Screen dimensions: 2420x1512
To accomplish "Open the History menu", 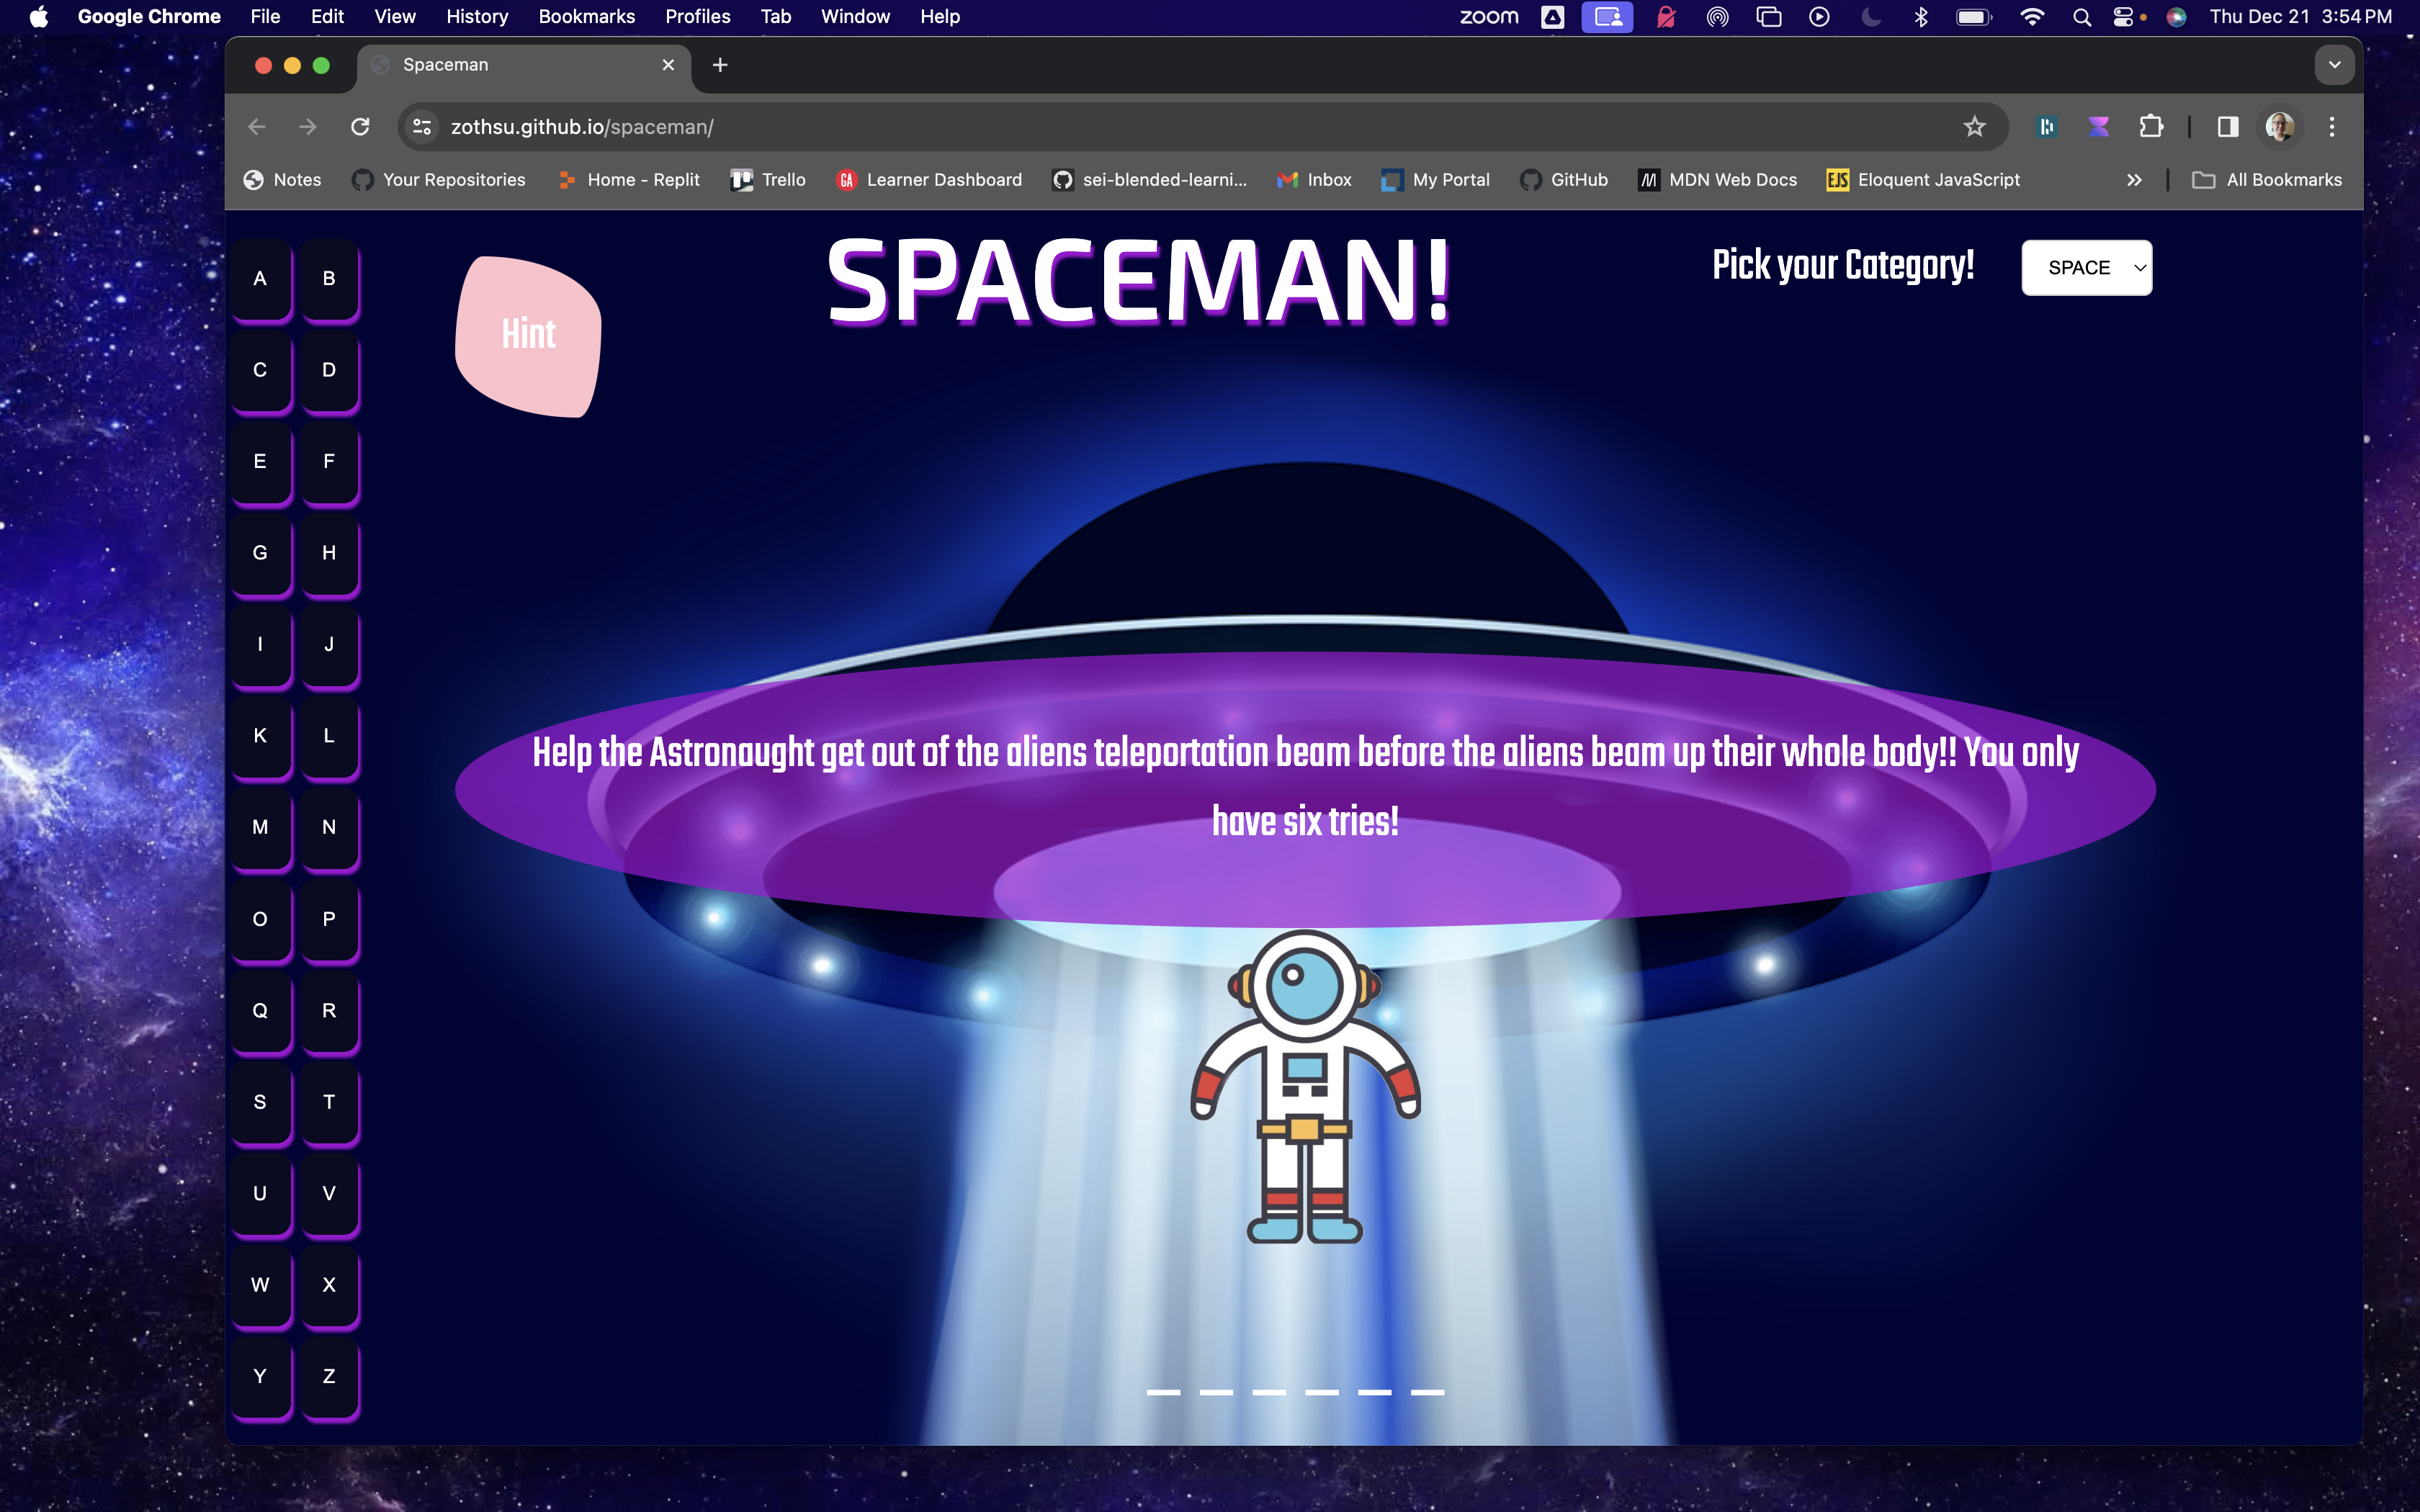I will (477, 17).
